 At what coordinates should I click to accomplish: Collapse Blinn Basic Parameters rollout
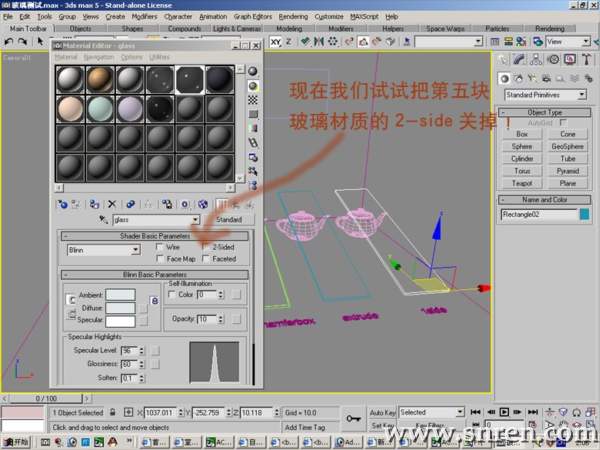point(155,274)
